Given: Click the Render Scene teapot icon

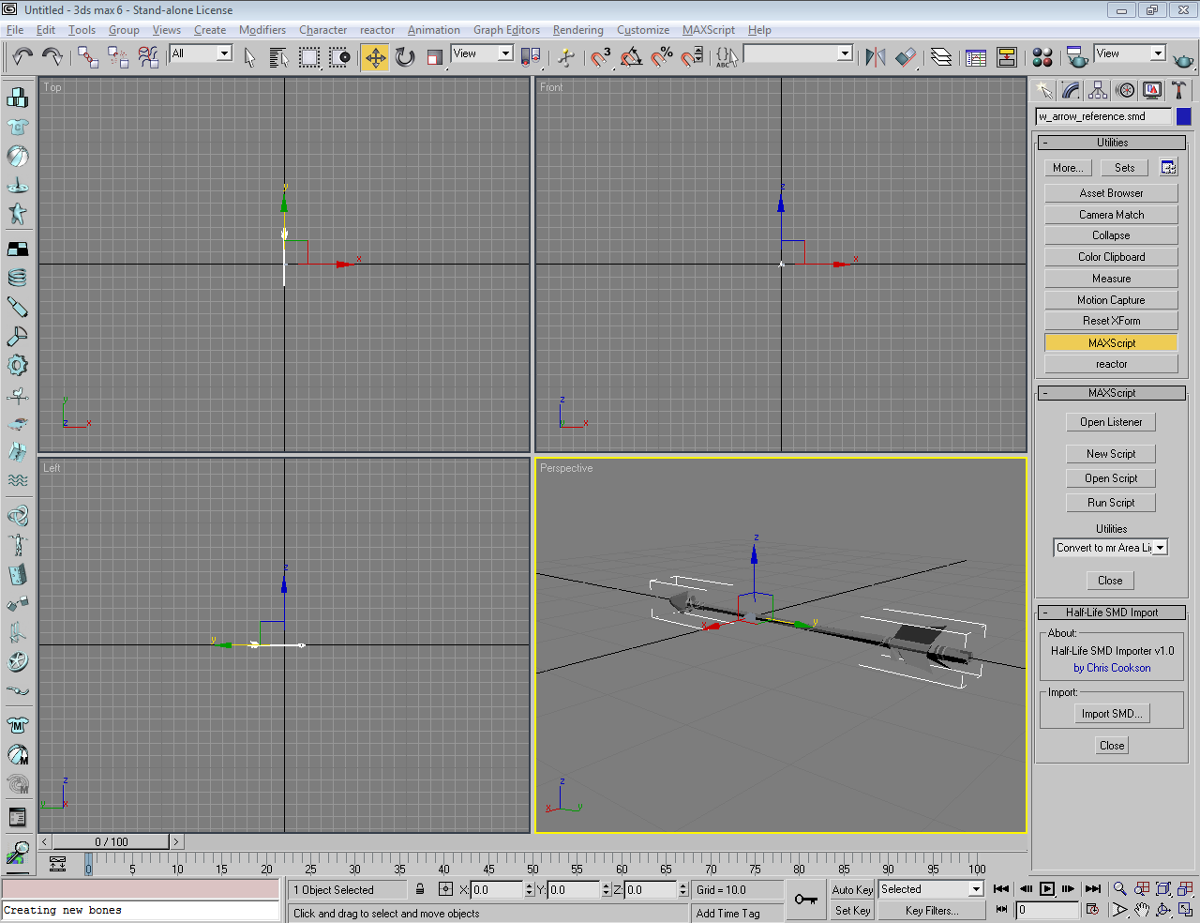Looking at the screenshot, I should point(1077,58).
